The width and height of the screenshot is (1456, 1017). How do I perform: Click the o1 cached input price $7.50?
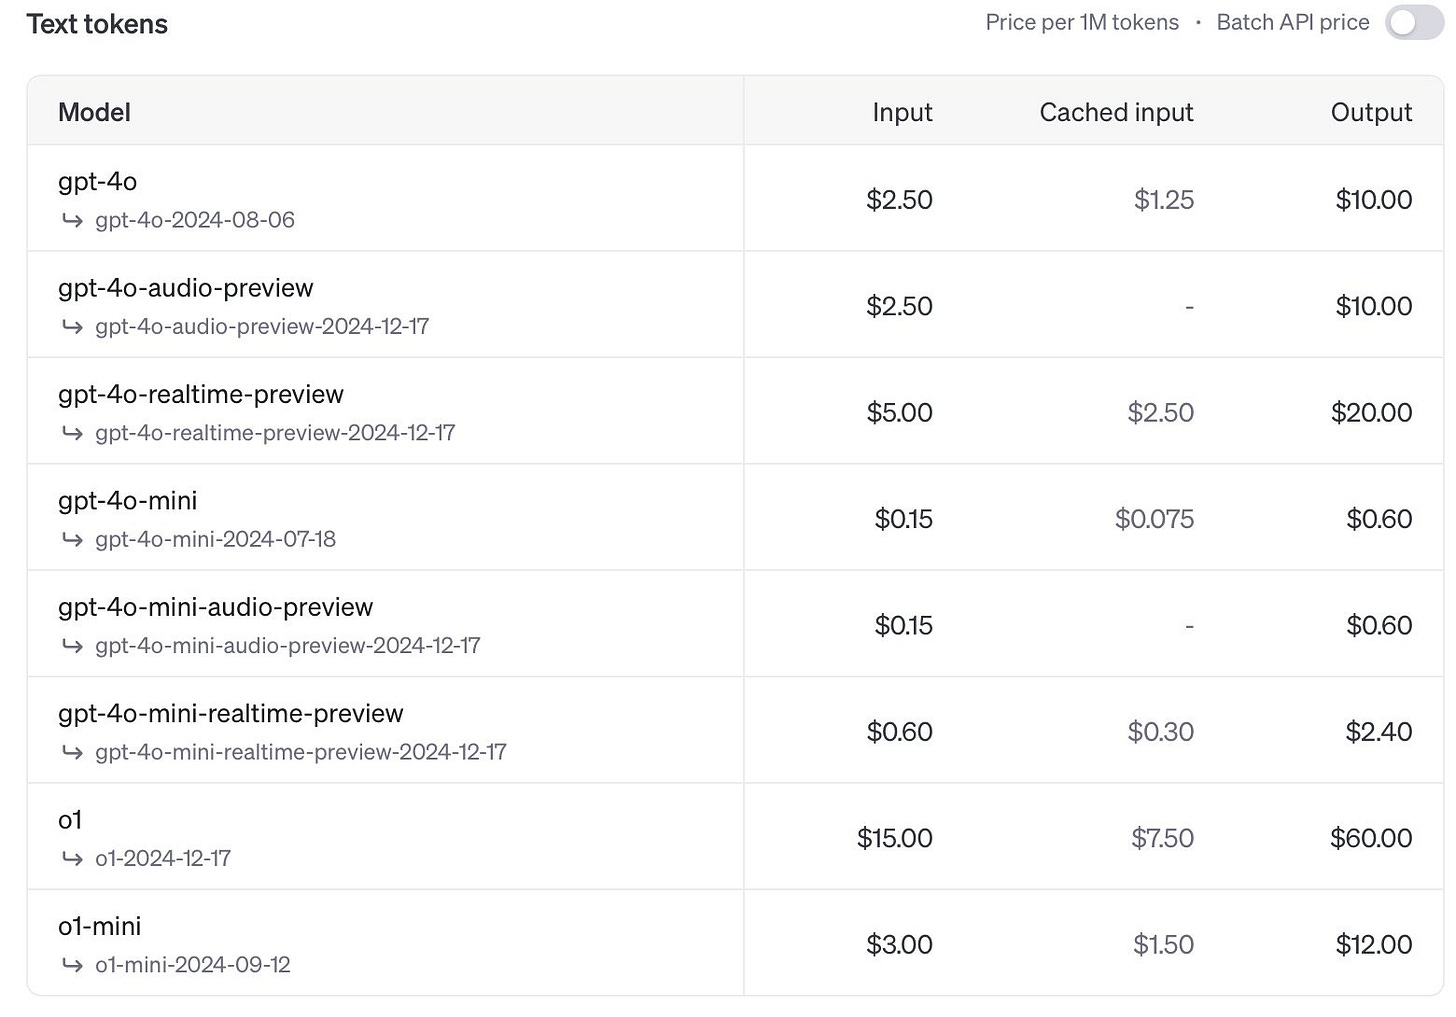1162,838
